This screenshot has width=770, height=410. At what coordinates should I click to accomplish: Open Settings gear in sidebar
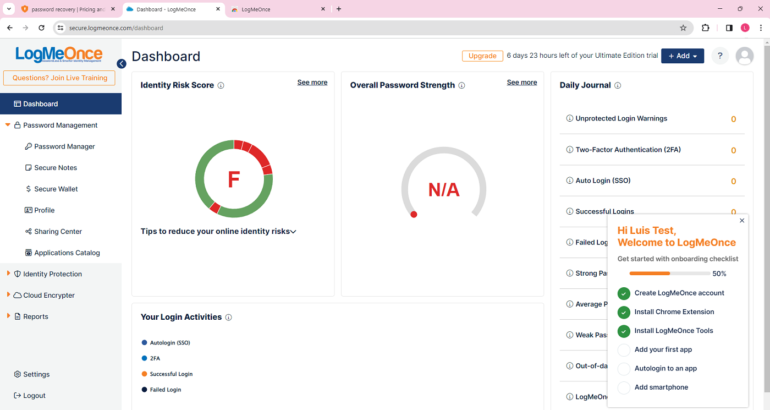point(17,374)
